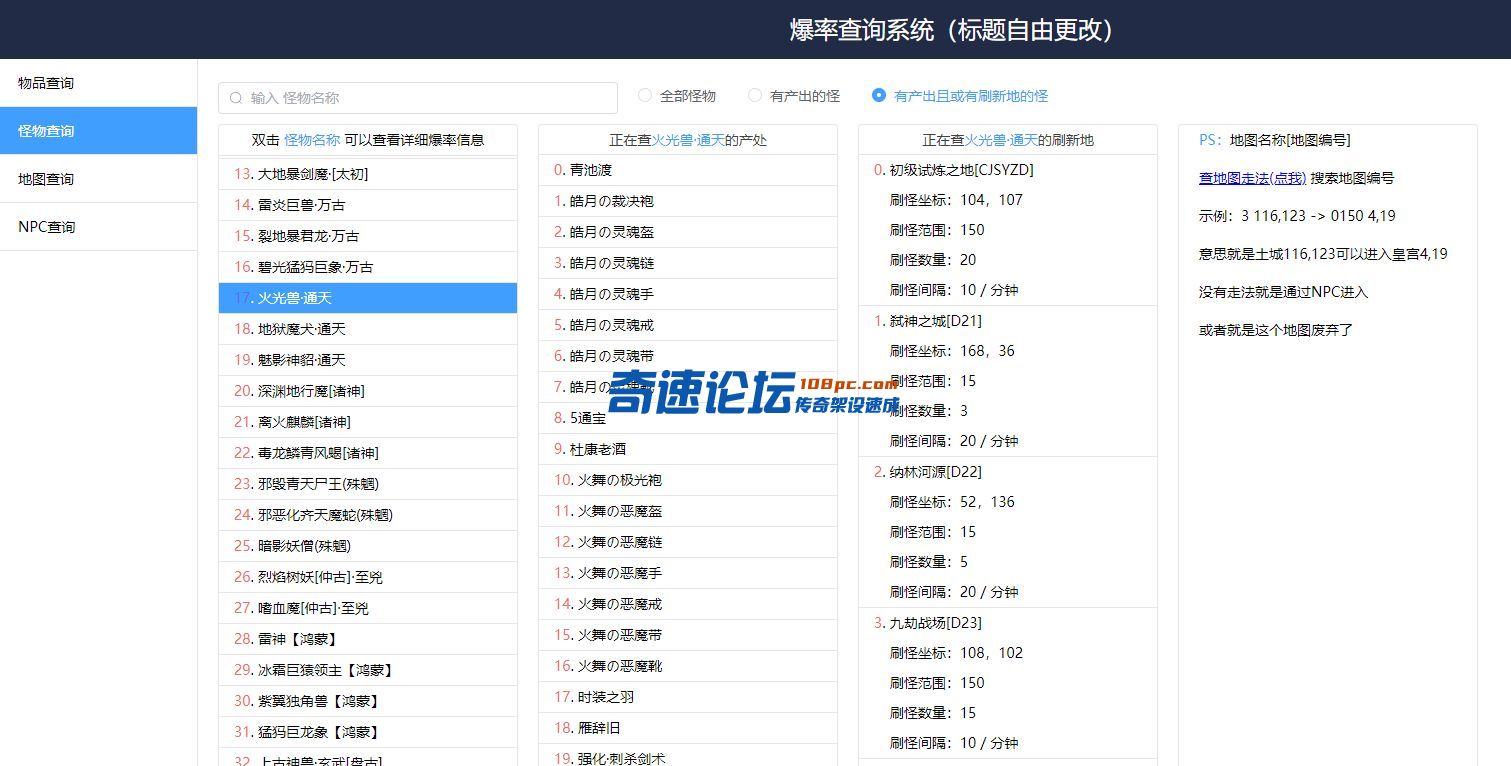Focus the 输入 怪物名称 search field
1511x766 pixels.
click(418, 98)
